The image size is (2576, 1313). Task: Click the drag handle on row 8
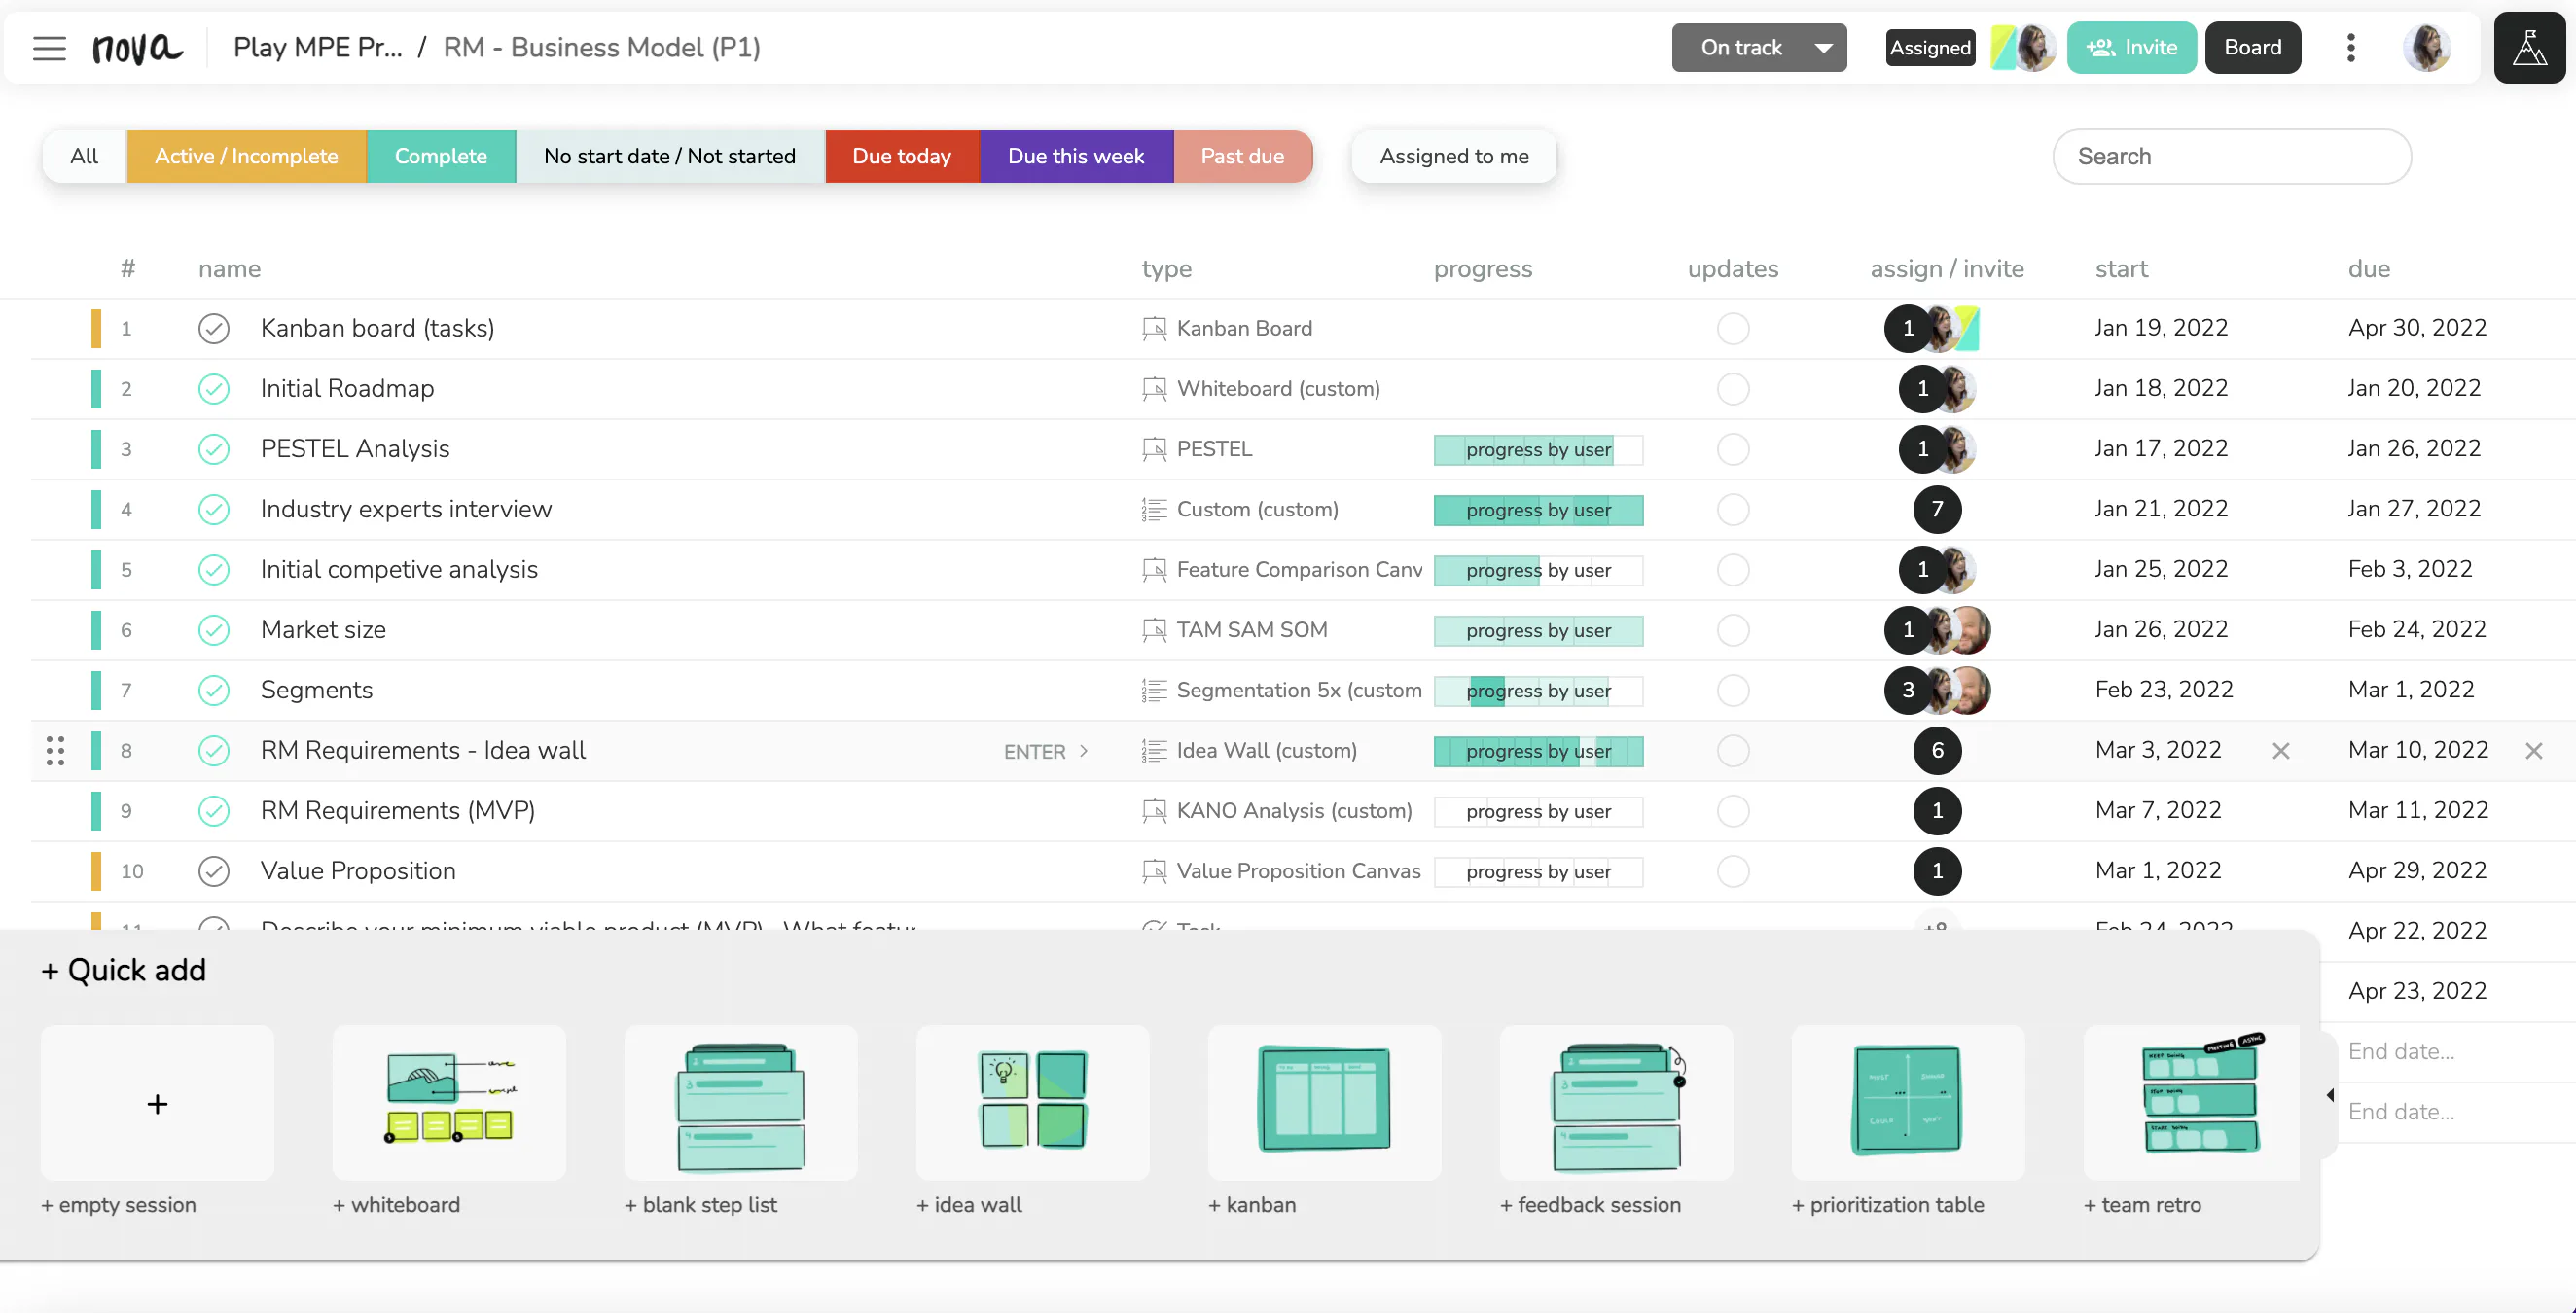[55, 750]
